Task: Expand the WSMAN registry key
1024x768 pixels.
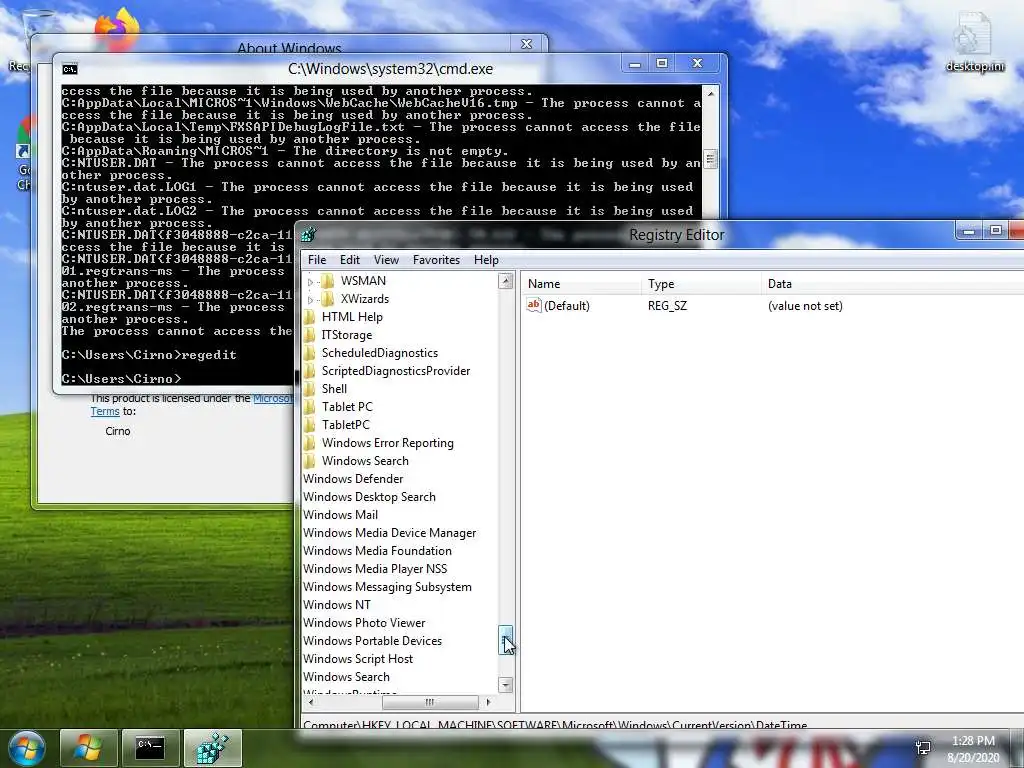Action: point(311,281)
